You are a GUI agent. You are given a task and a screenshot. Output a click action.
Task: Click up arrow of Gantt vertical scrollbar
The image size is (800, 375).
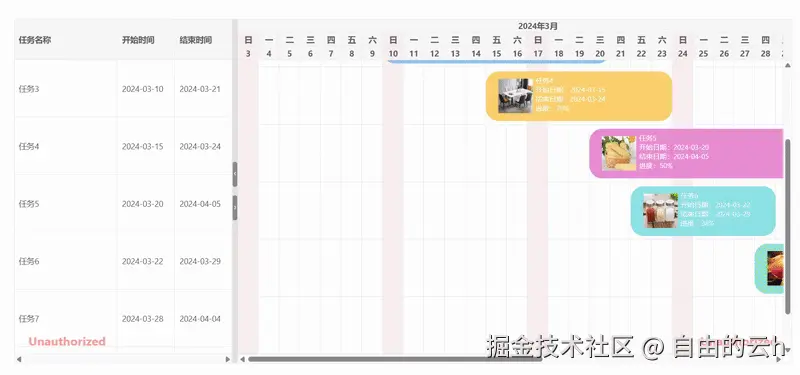click(788, 65)
